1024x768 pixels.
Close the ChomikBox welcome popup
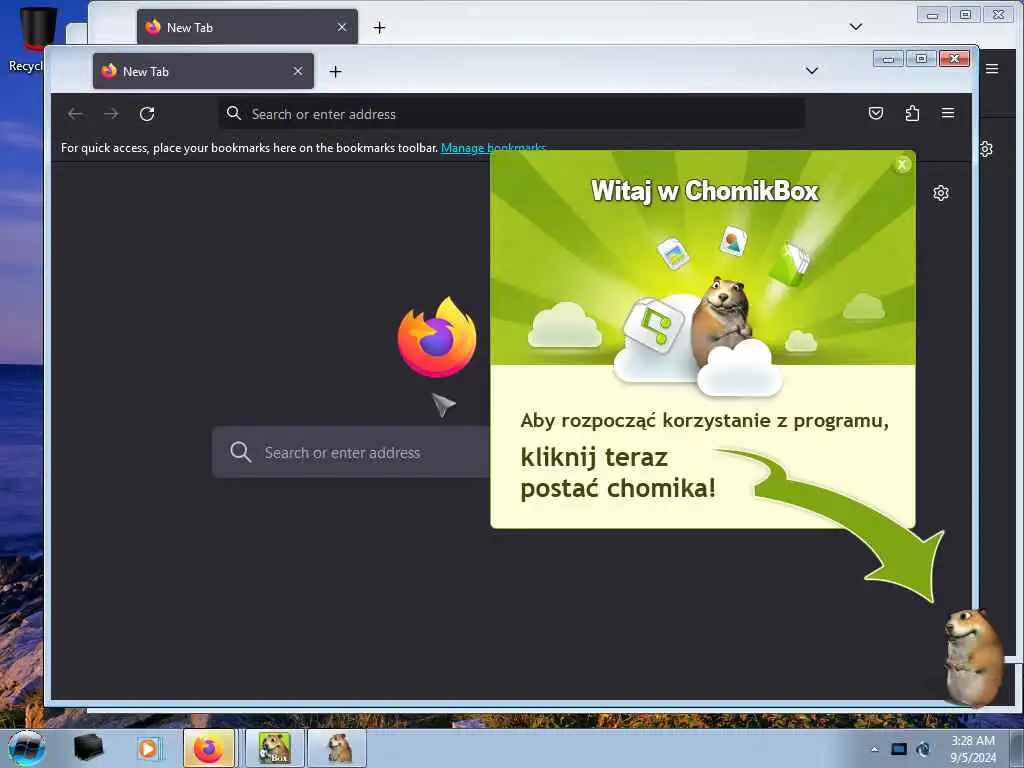point(902,165)
